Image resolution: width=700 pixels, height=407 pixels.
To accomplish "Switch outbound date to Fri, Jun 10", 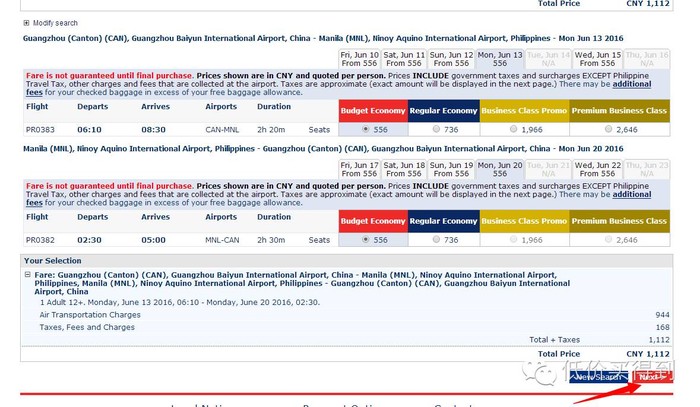I will pos(359,59).
